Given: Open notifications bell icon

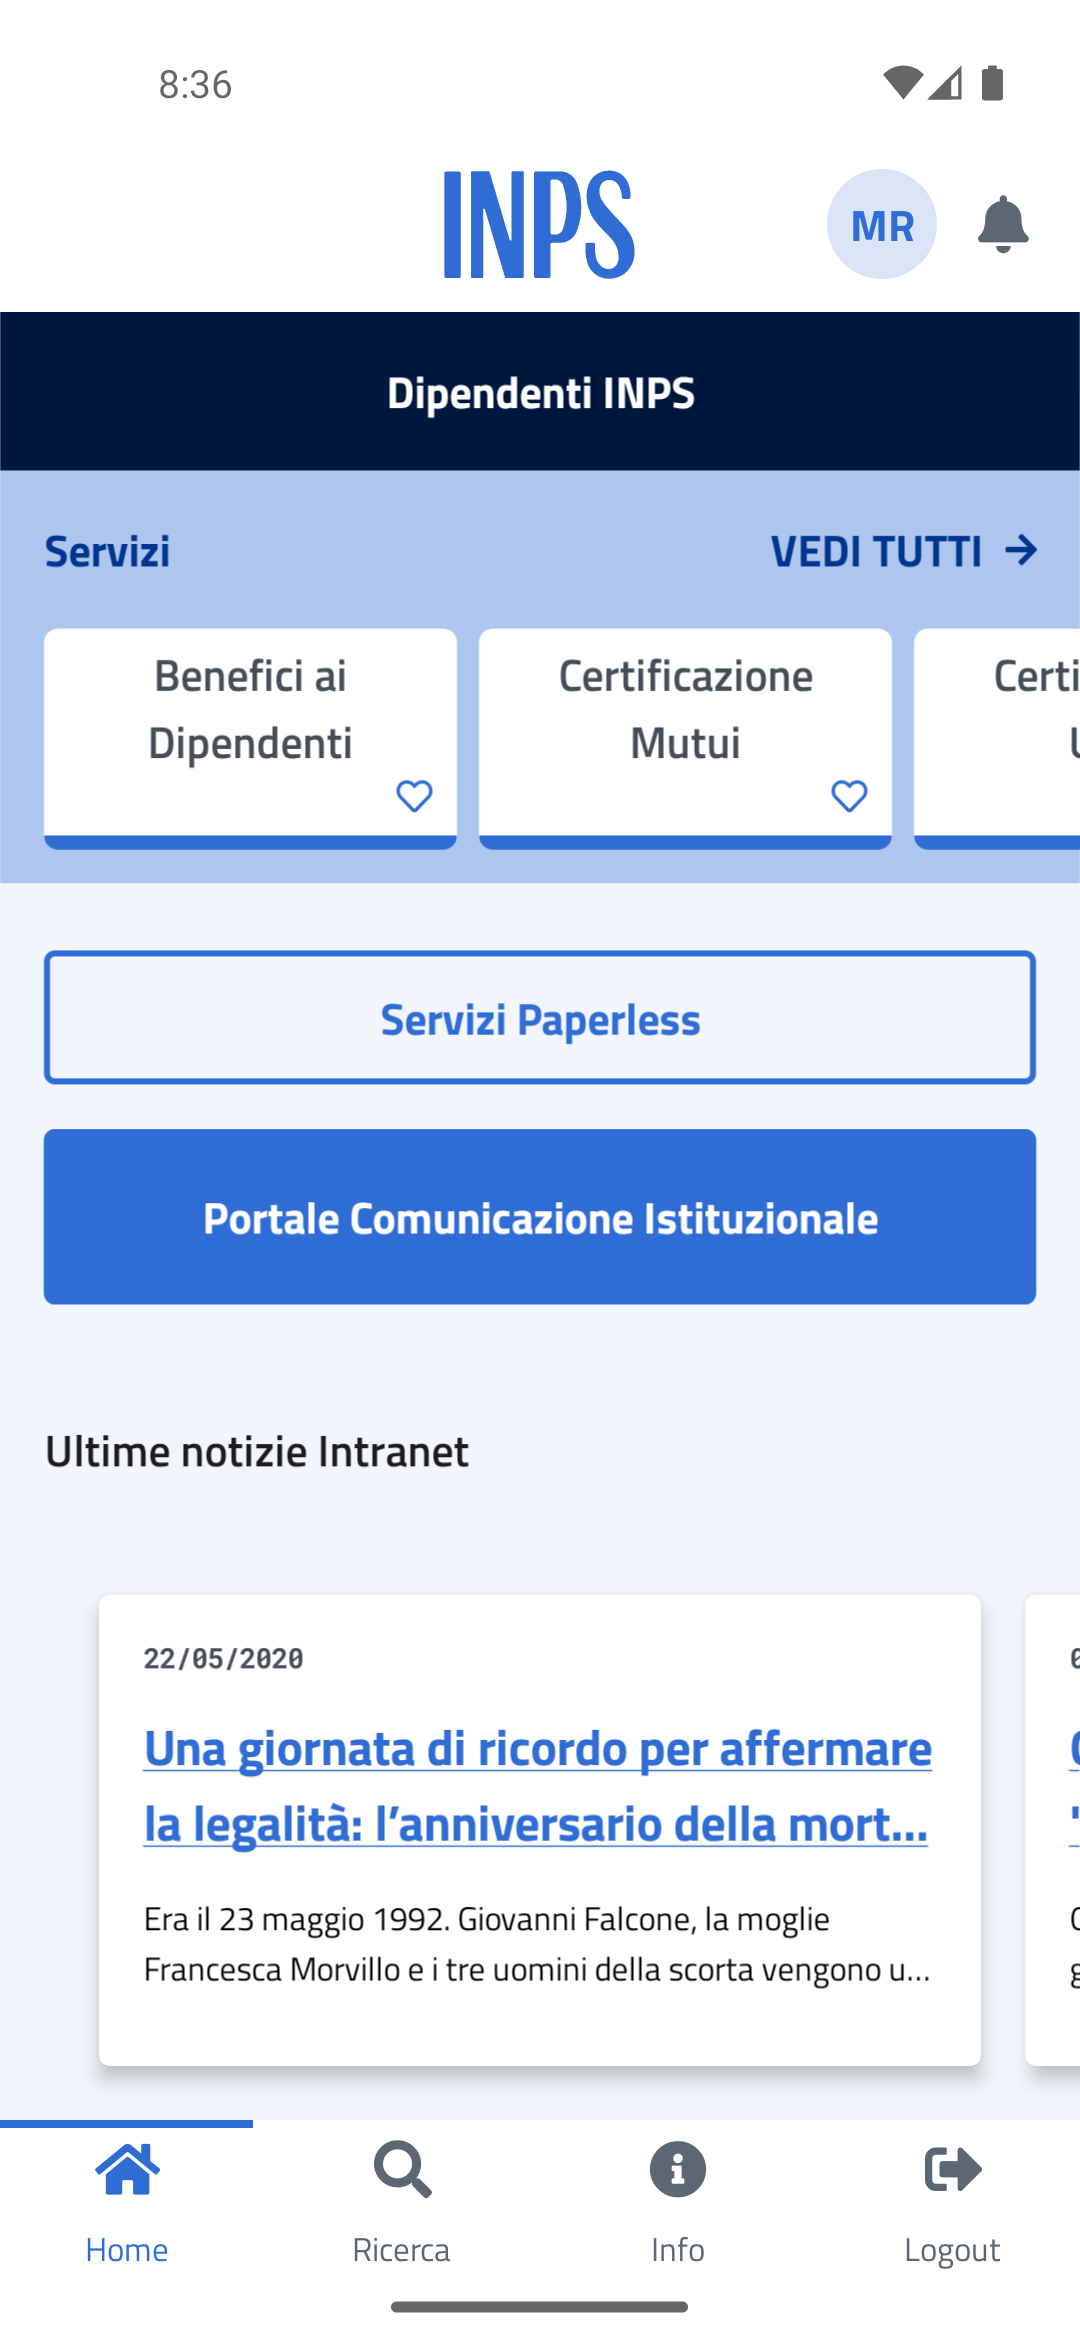Looking at the screenshot, I should 1002,224.
